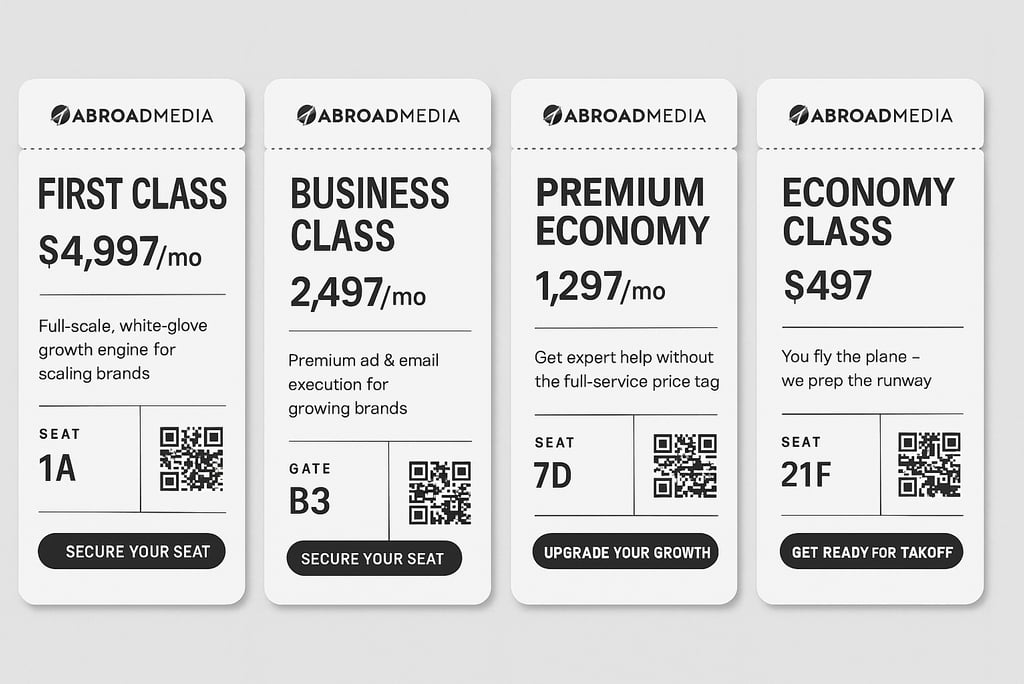This screenshot has height=684, width=1024.
Task: Click AbroadMedia logo on Business Class ticket
Action: coord(378,115)
